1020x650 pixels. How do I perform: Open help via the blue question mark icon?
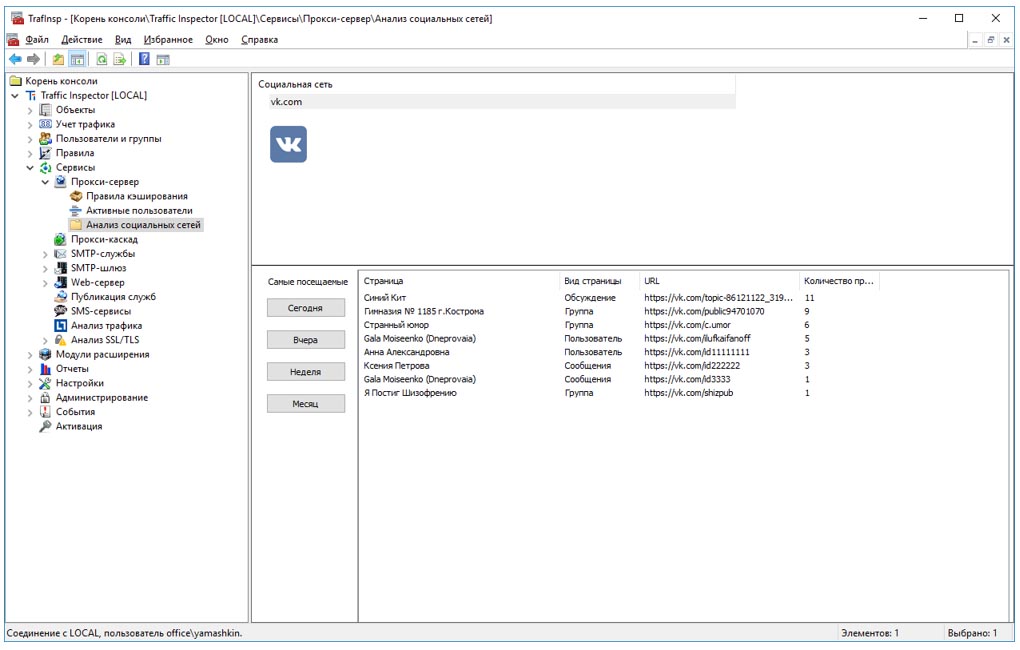144,59
